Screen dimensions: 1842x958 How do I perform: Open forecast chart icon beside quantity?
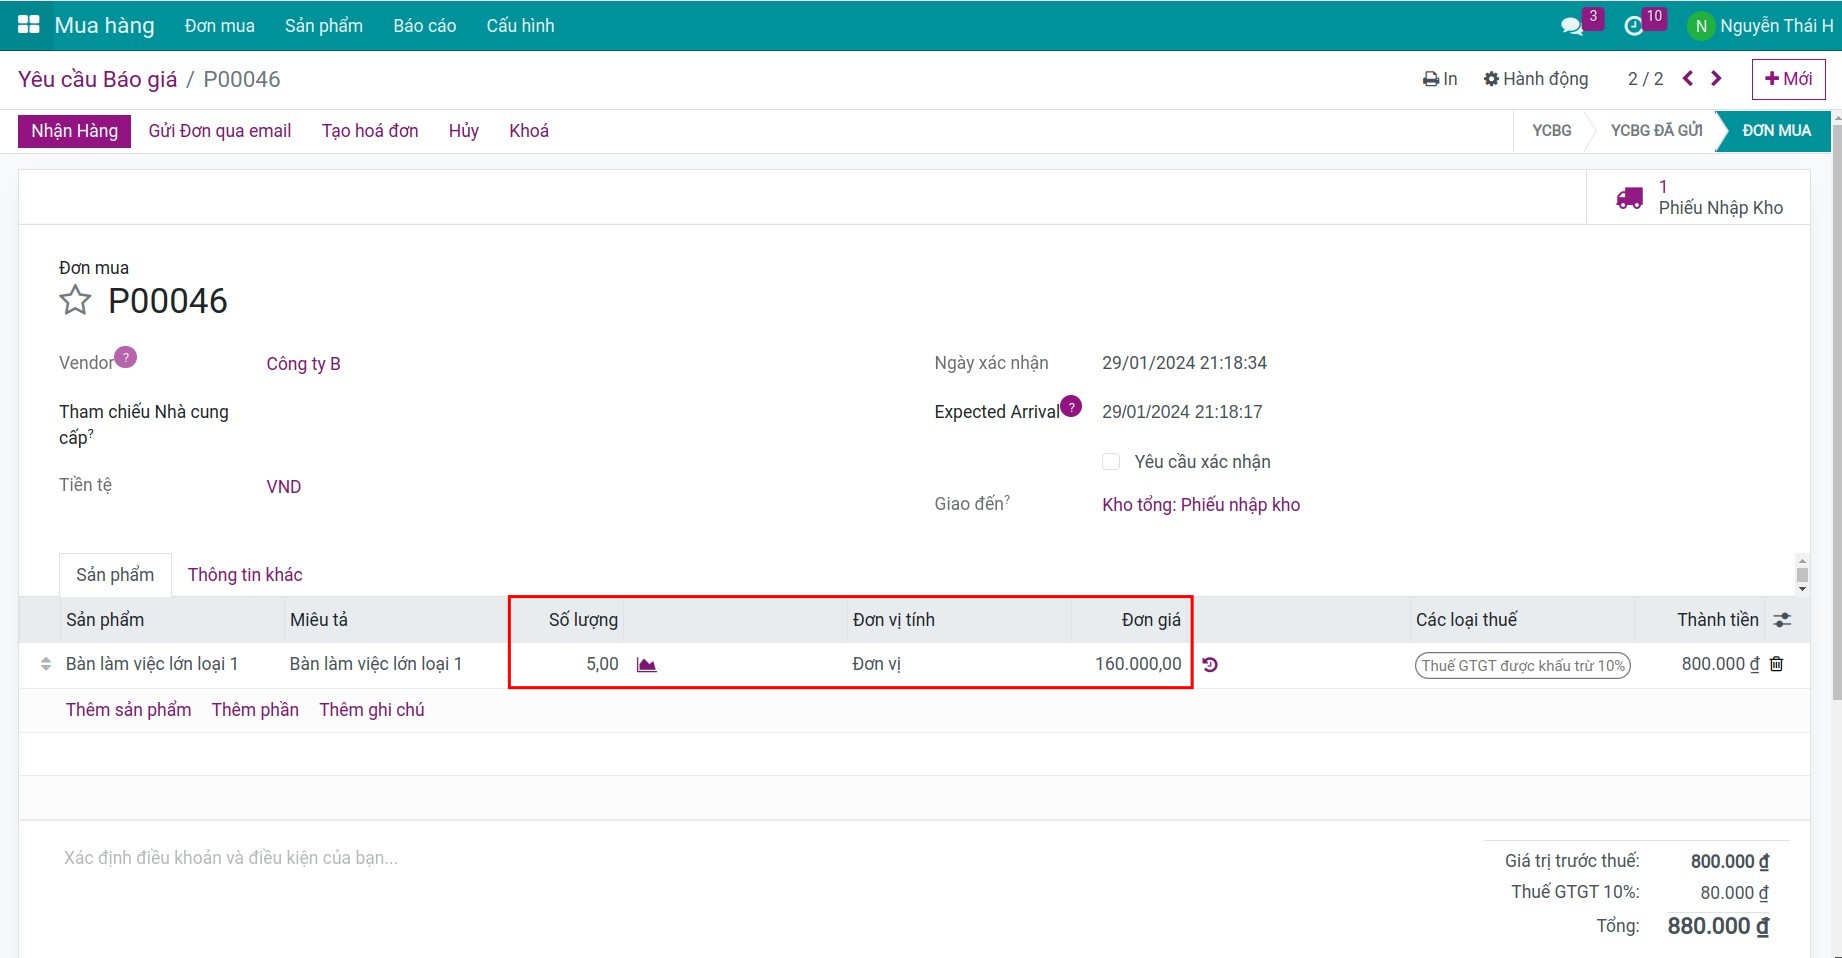coord(647,665)
